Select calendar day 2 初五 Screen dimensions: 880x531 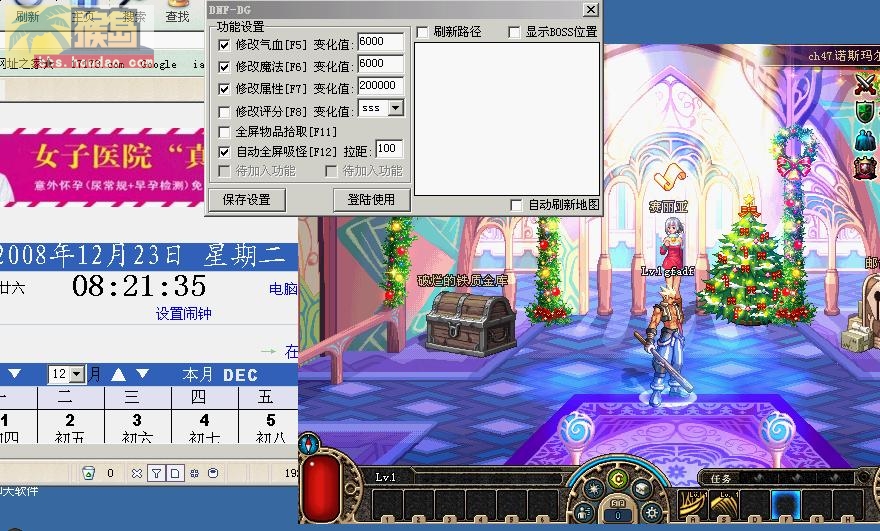tap(70, 427)
